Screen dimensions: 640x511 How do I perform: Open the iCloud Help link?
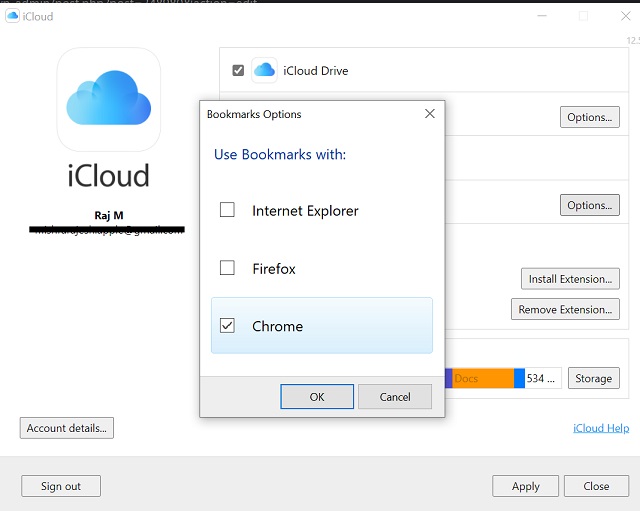[x=601, y=428]
